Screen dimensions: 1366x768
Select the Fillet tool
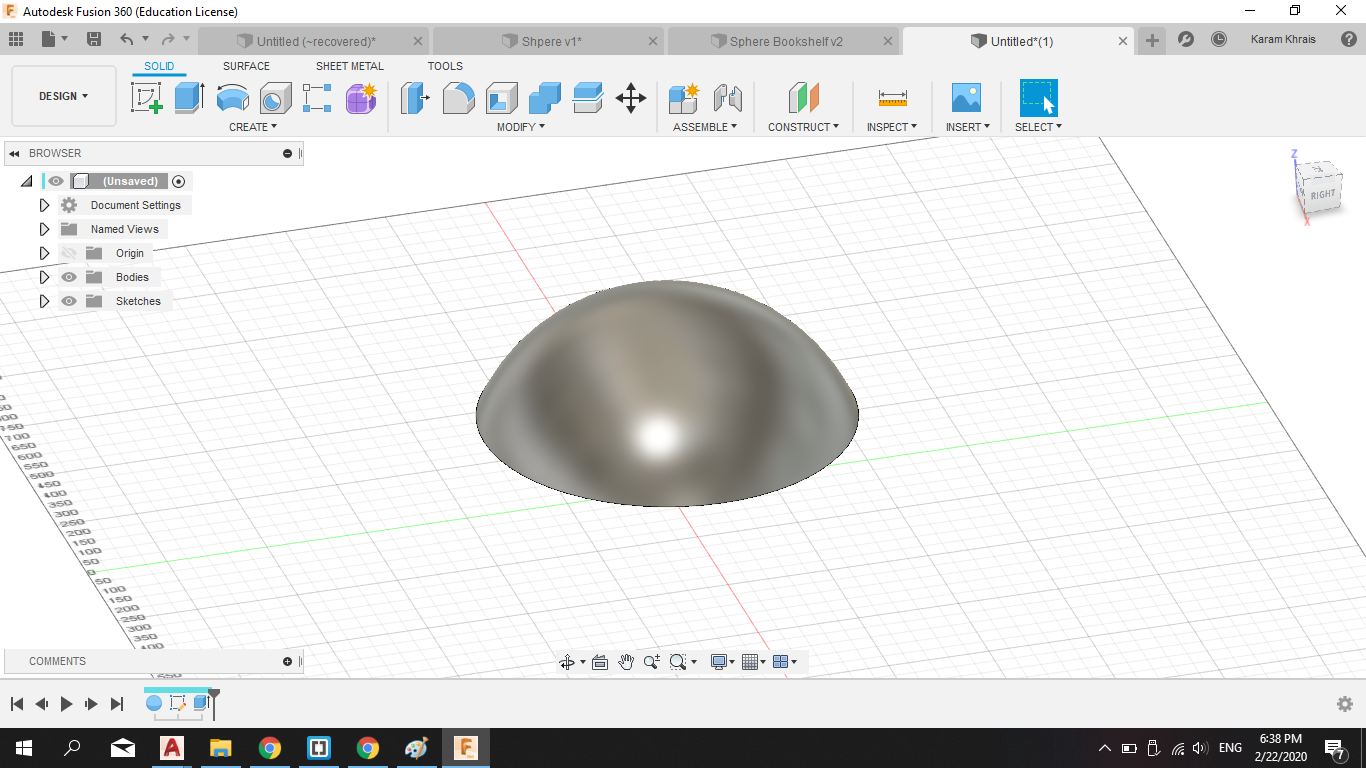[458, 98]
